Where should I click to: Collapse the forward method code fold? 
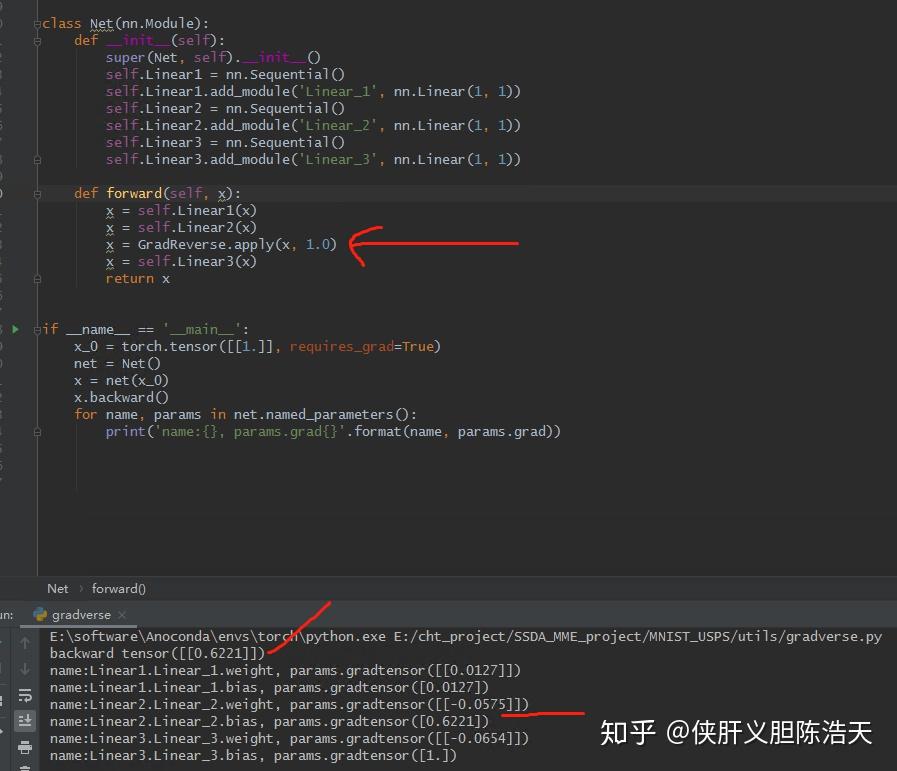[36, 192]
